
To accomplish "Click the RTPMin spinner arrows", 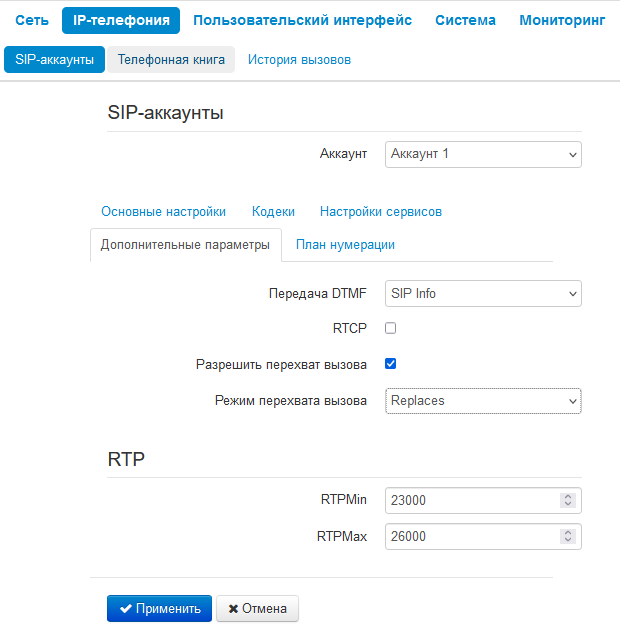I will [x=568, y=500].
